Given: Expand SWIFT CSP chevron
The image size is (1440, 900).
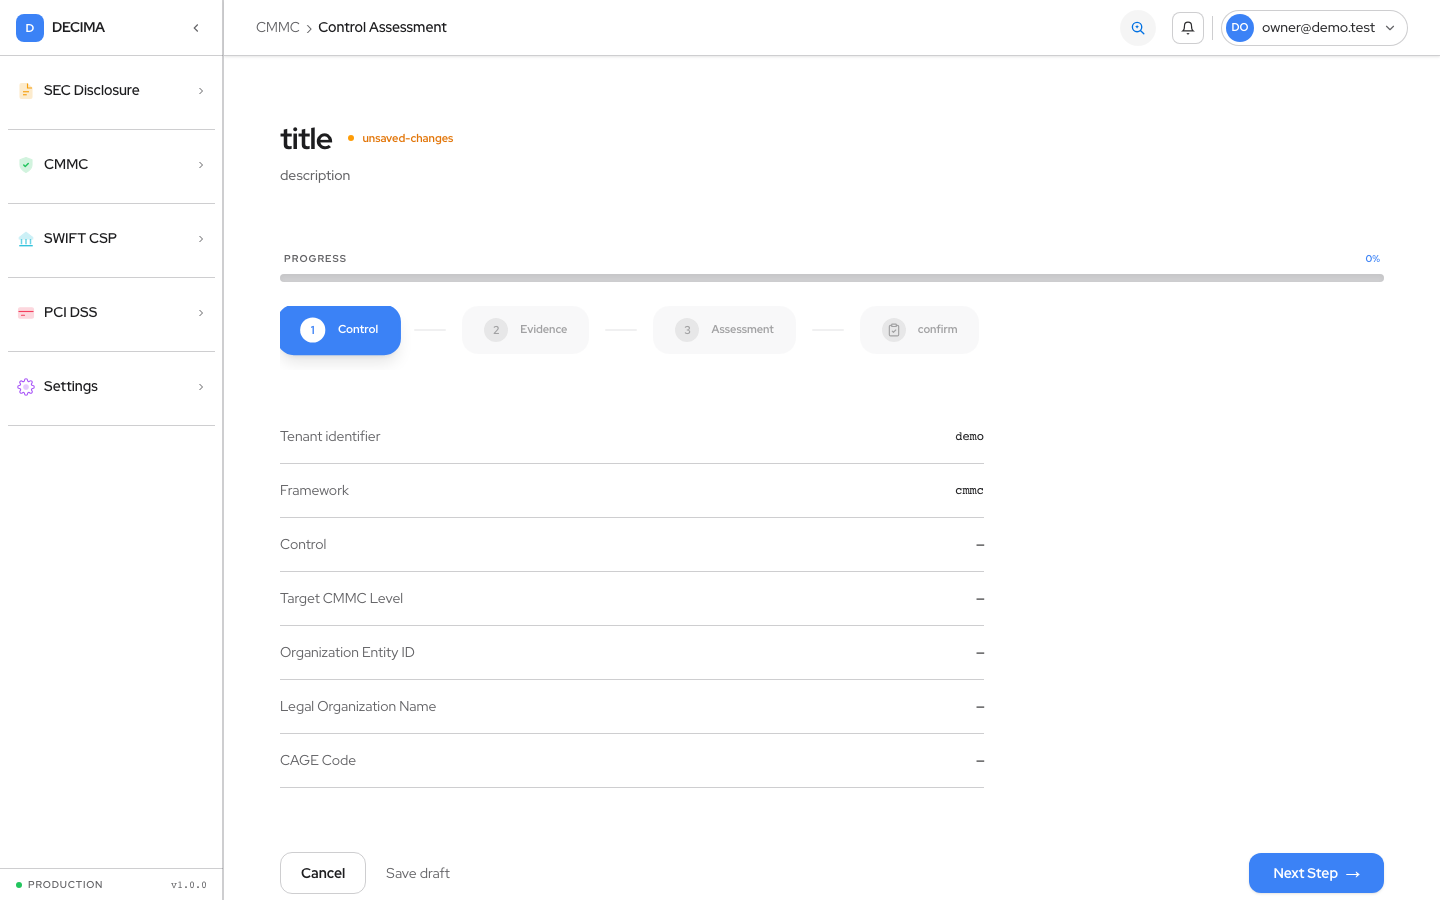Looking at the screenshot, I should (201, 239).
